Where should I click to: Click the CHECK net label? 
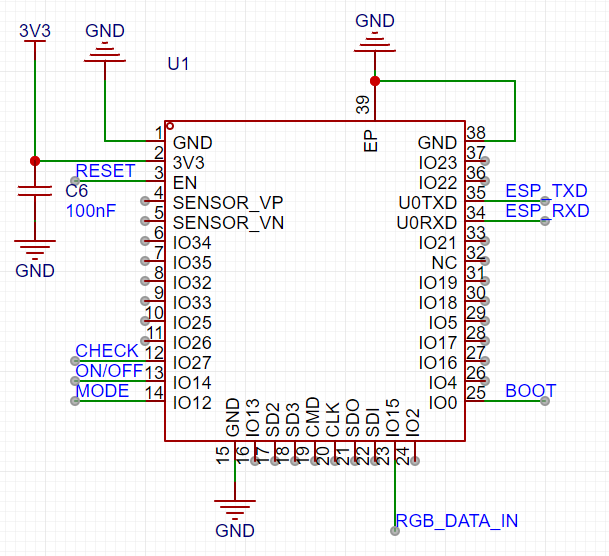point(107,351)
